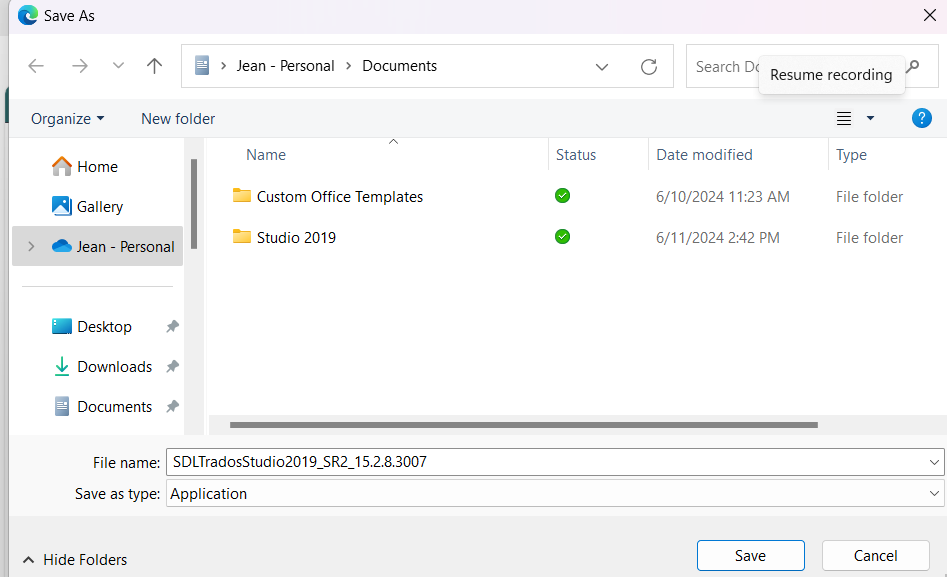This screenshot has height=577, width=947.
Task: Sort by Type column header
Action: (x=851, y=155)
